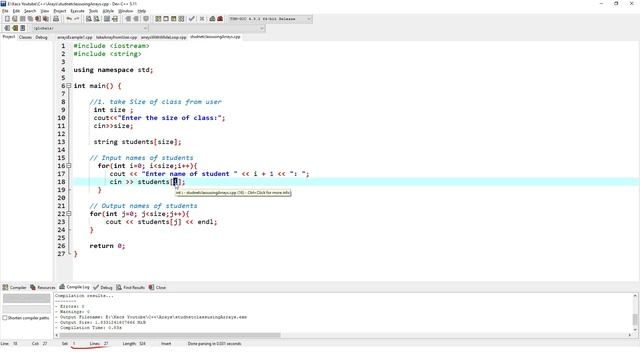Viewport: 640px width, 360px height.
Task: Open the Compiler bottom panel tab
Action: (14, 287)
